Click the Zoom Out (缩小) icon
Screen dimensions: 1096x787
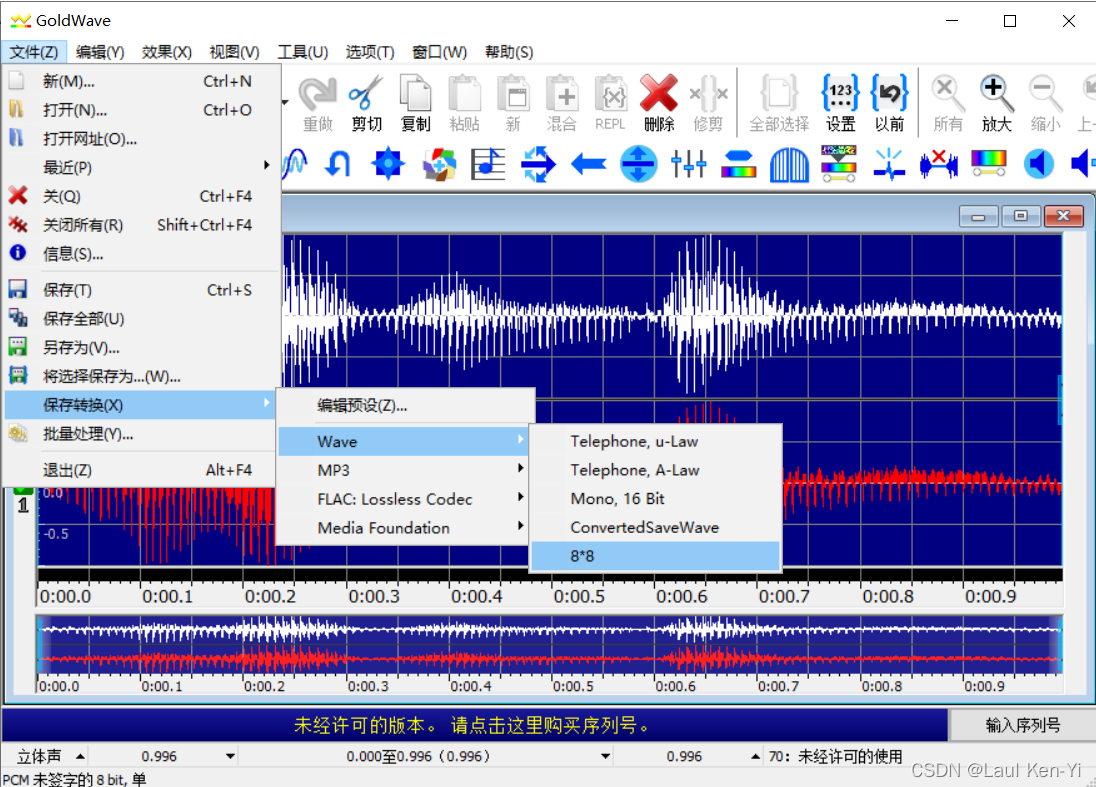point(1045,103)
